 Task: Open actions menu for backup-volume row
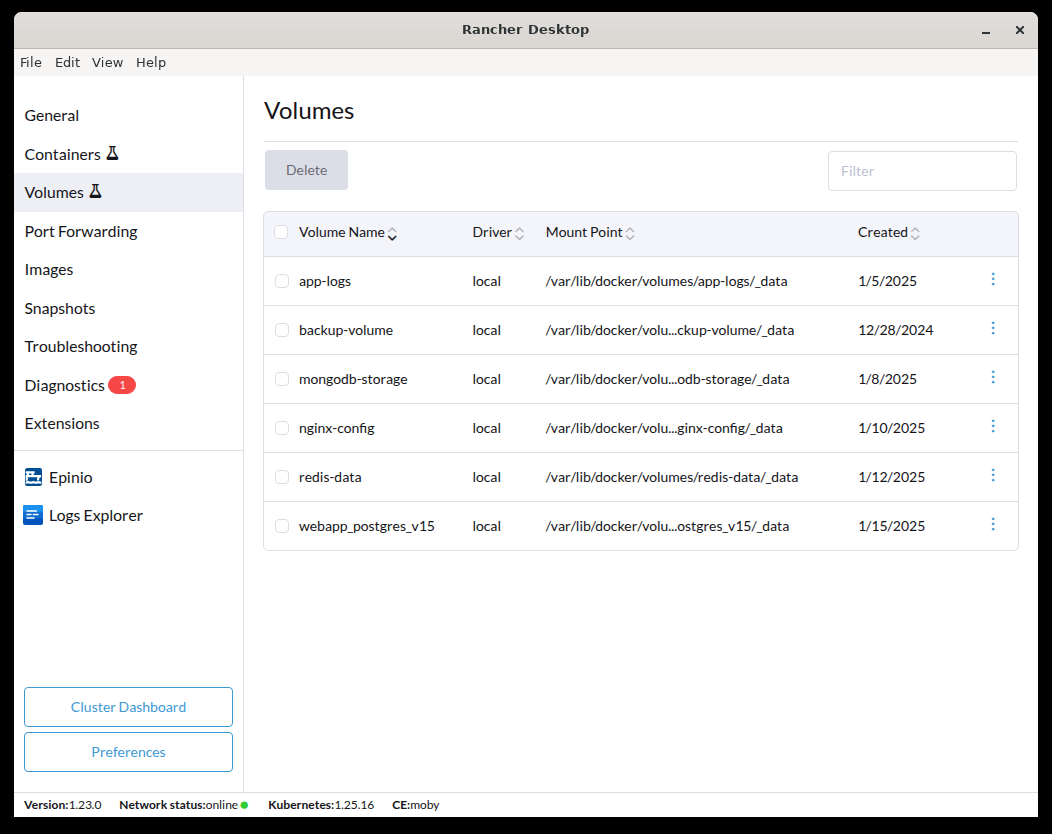point(993,328)
